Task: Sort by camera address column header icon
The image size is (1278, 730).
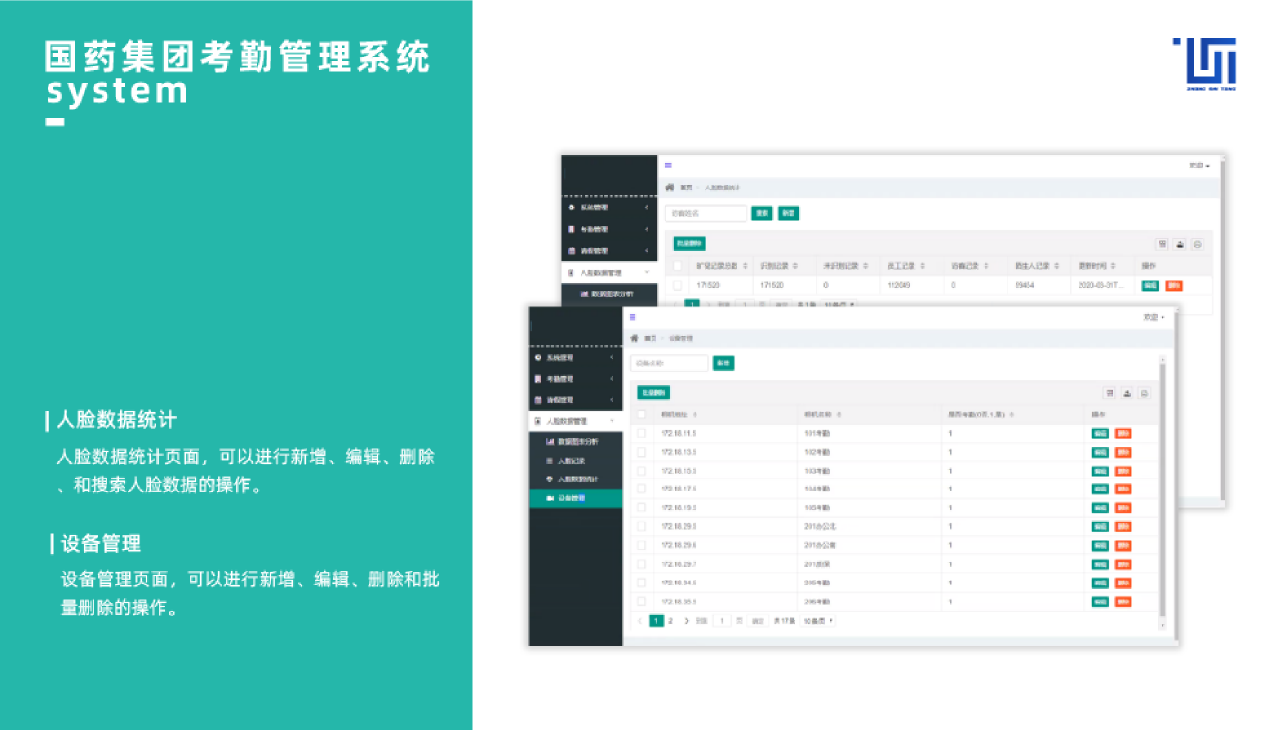Action: [695, 414]
